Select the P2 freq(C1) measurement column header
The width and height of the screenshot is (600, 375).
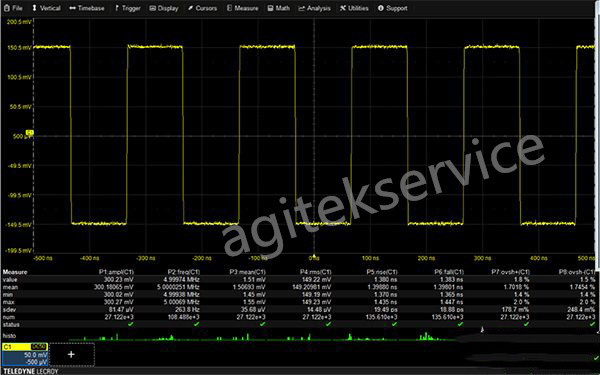[183, 272]
